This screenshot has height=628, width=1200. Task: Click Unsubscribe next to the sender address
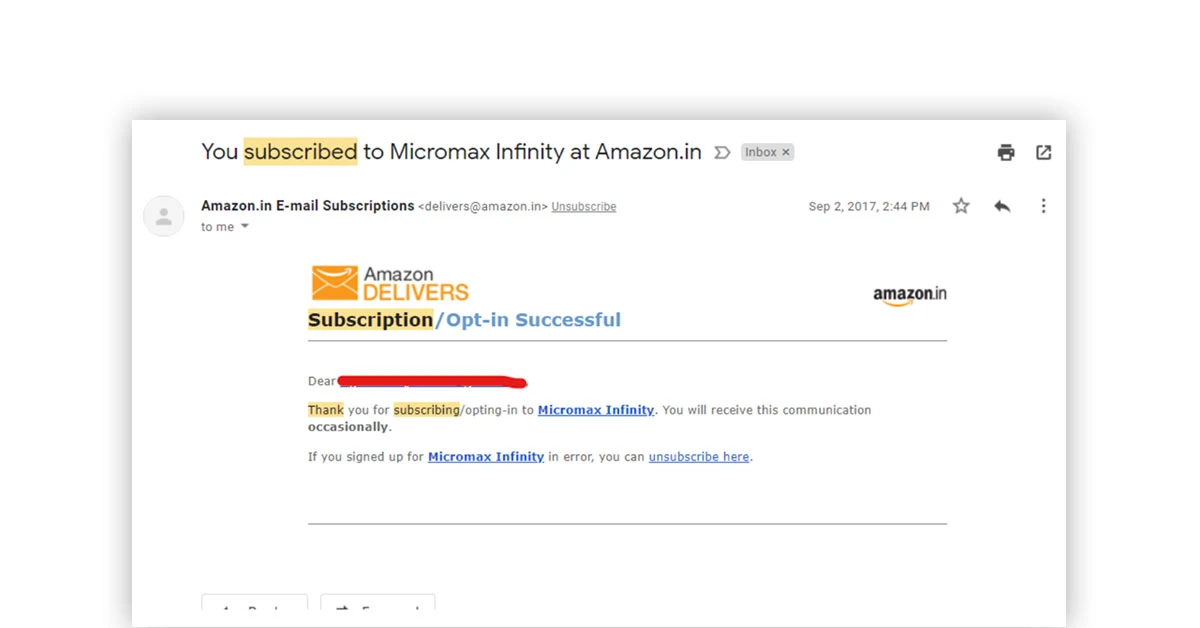click(x=583, y=207)
